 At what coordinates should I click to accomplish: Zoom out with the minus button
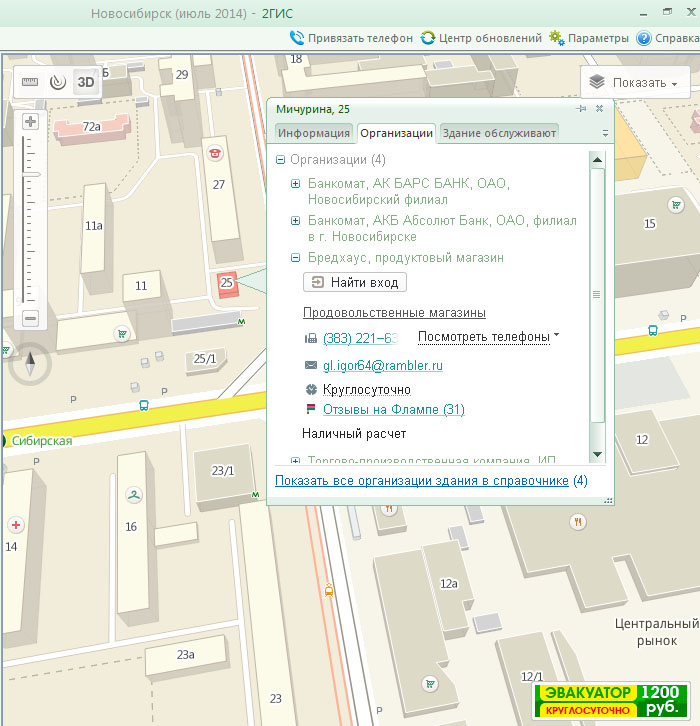(x=31, y=318)
